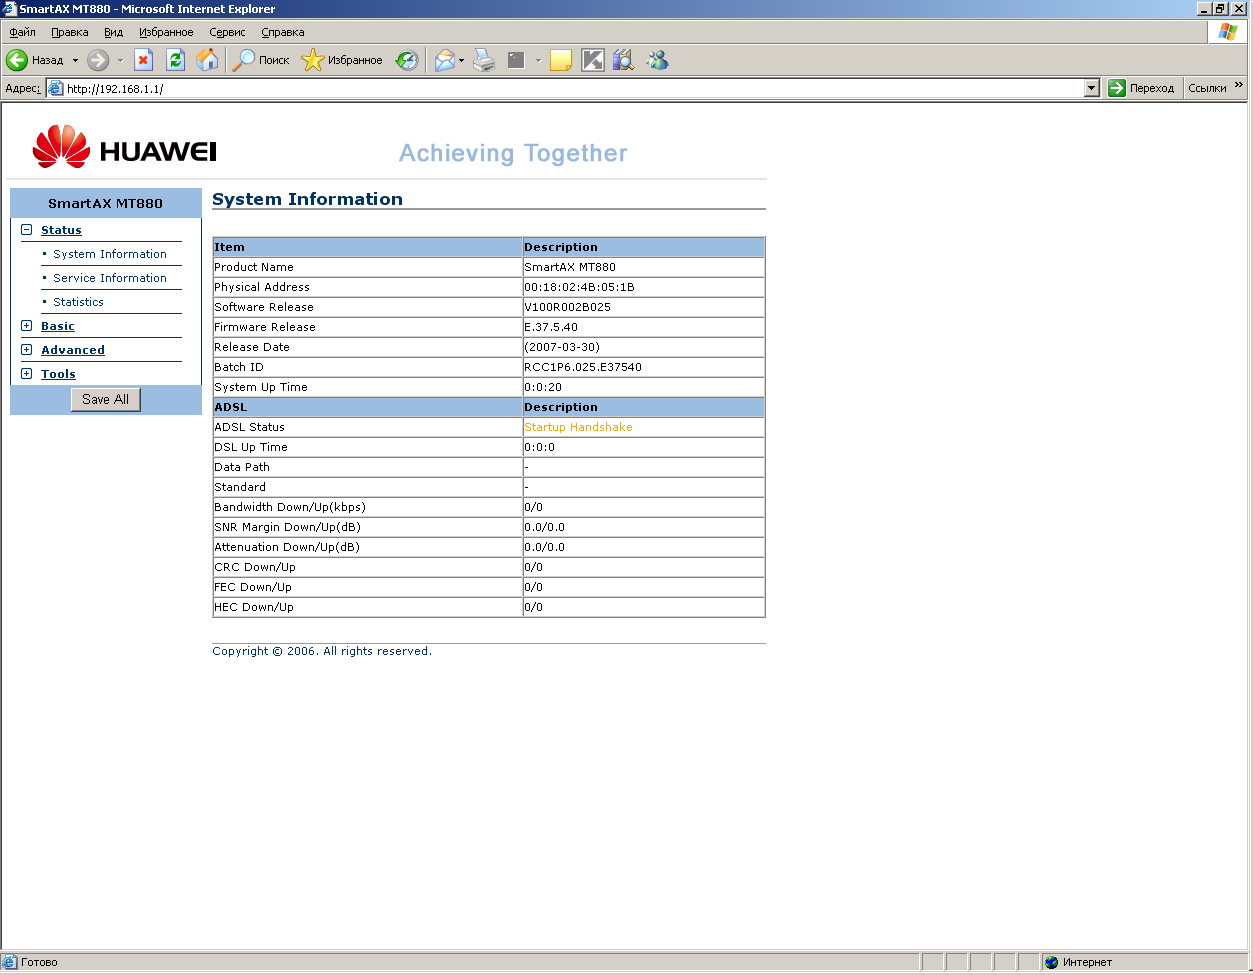The width and height of the screenshot is (1253, 975).
Task: Open the Forward history dropdown arrow
Action: [x=120, y=60]
